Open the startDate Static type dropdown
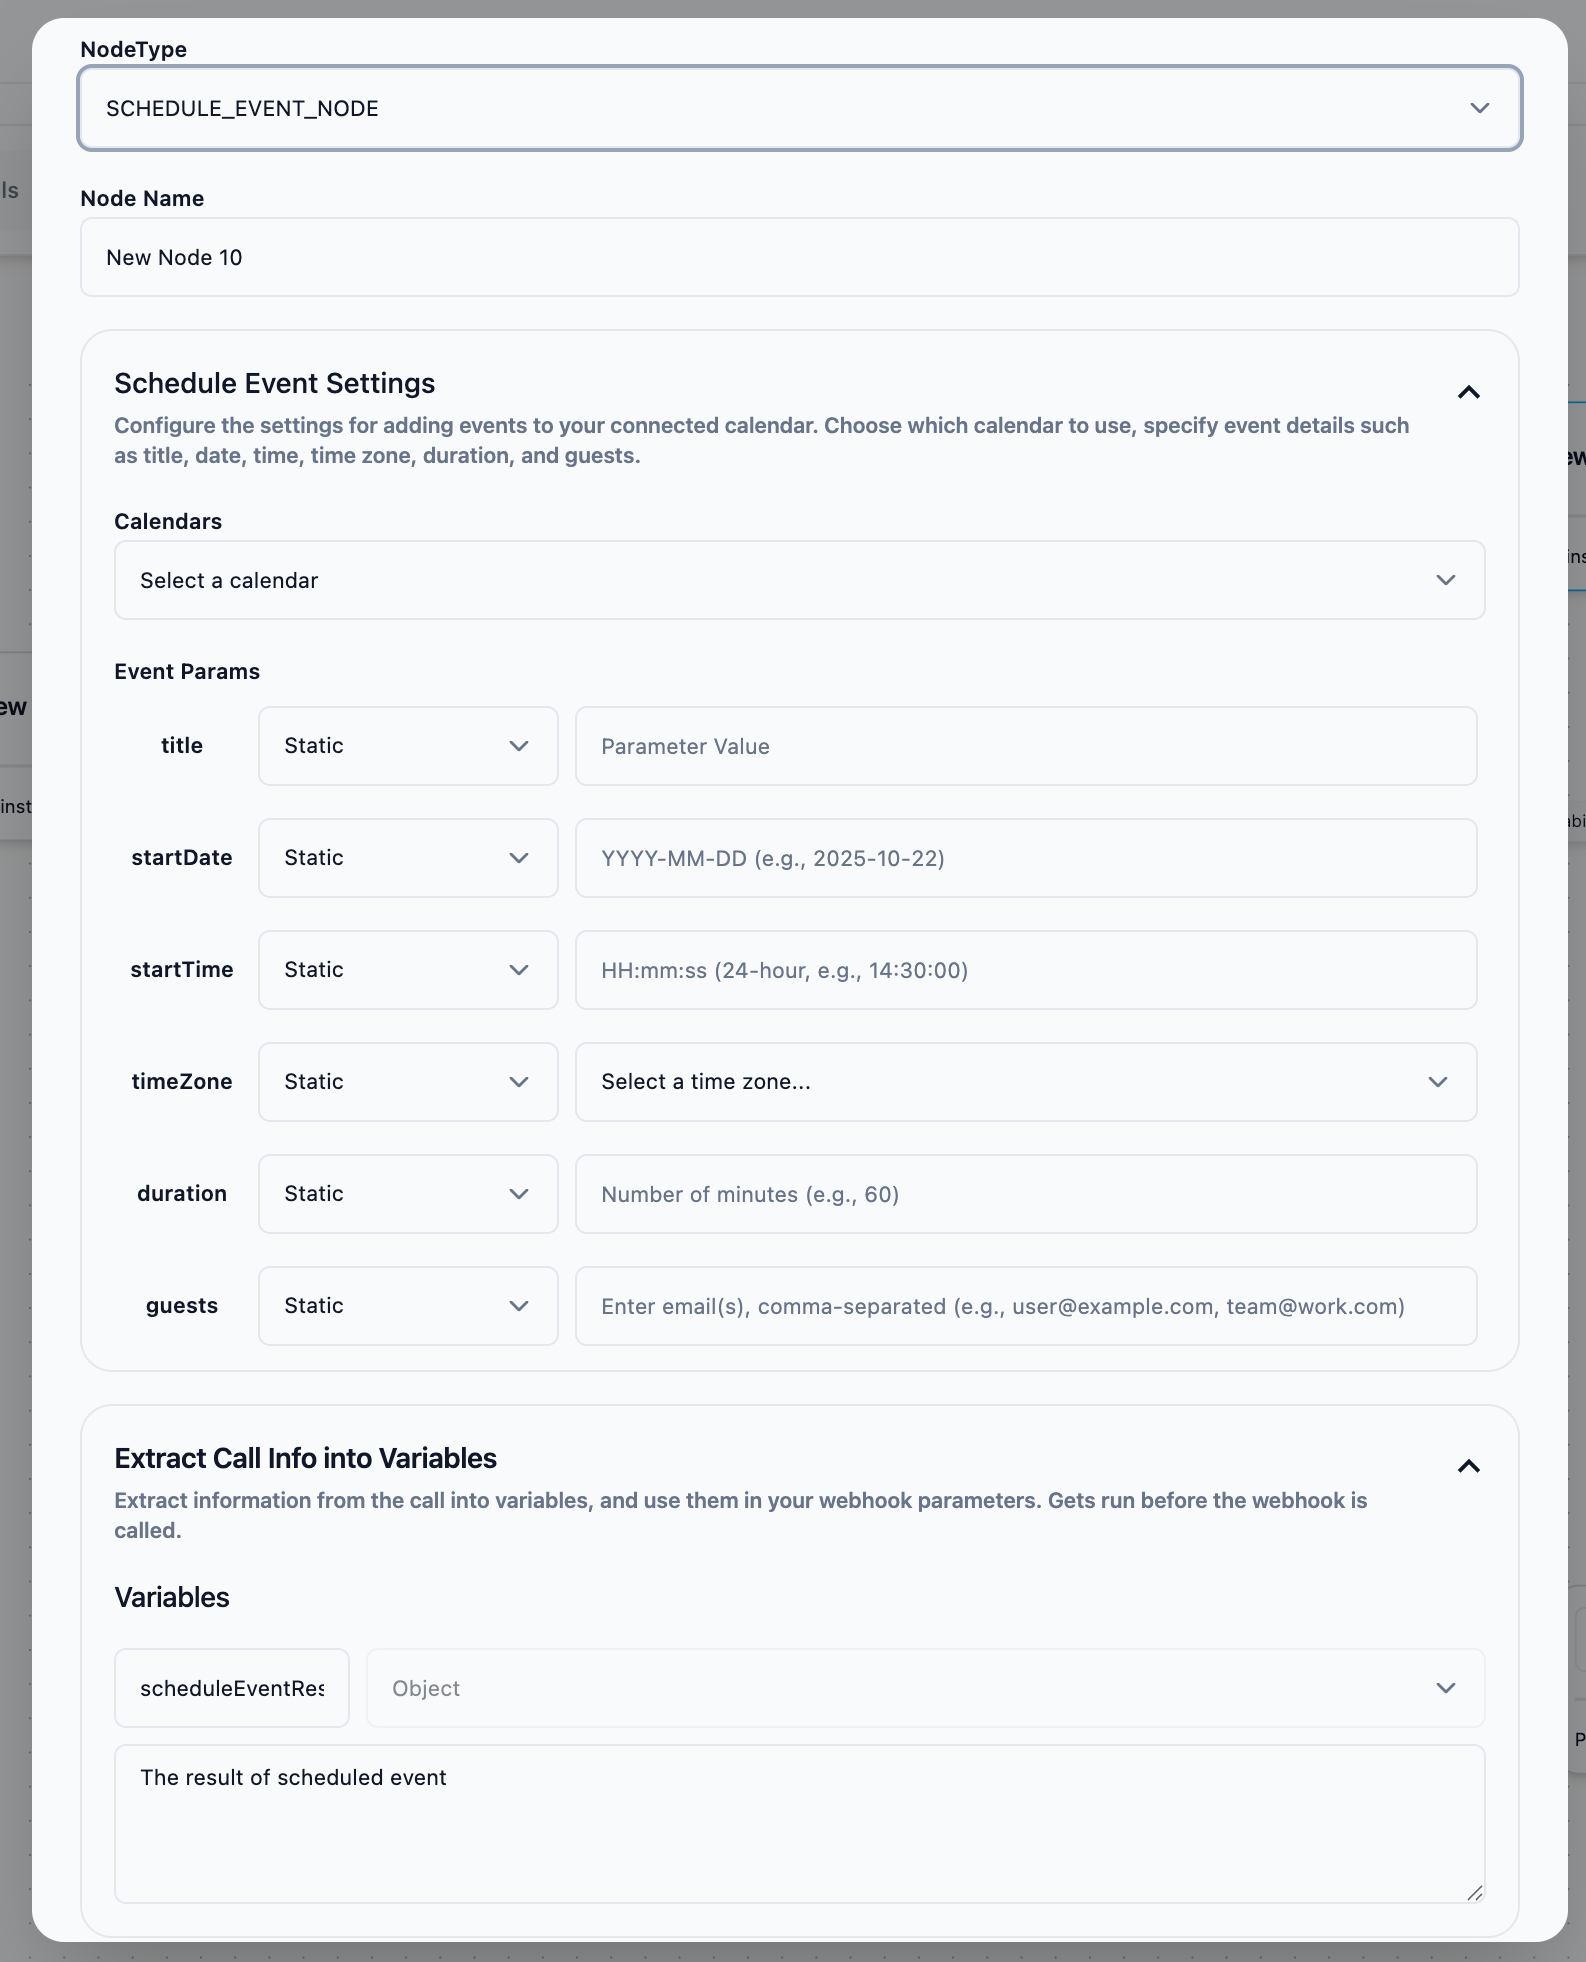The image size is (1586, 1962). click(x=407, y=858)
